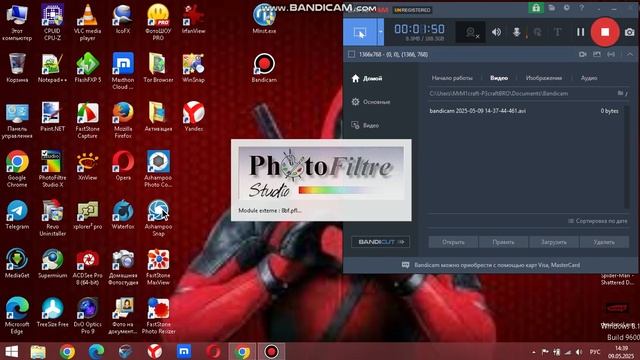This screenshot has height=360, width=640.
Task: Select the XnView desktop icon
Action: (87, 166)
